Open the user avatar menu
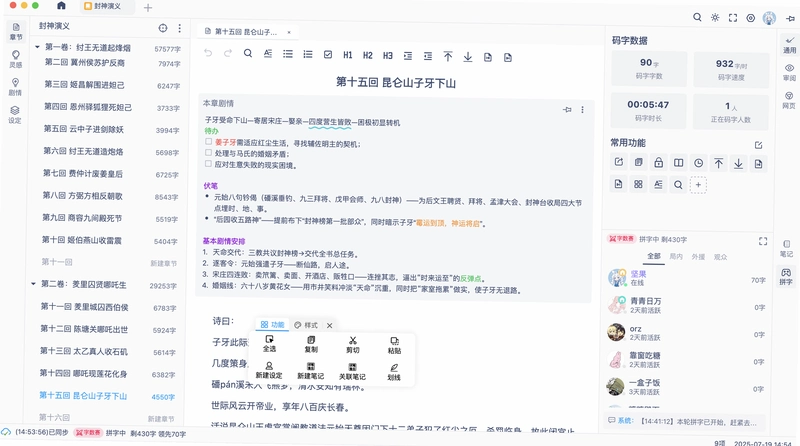Screen dimensions: 800x446 (769, 19)
